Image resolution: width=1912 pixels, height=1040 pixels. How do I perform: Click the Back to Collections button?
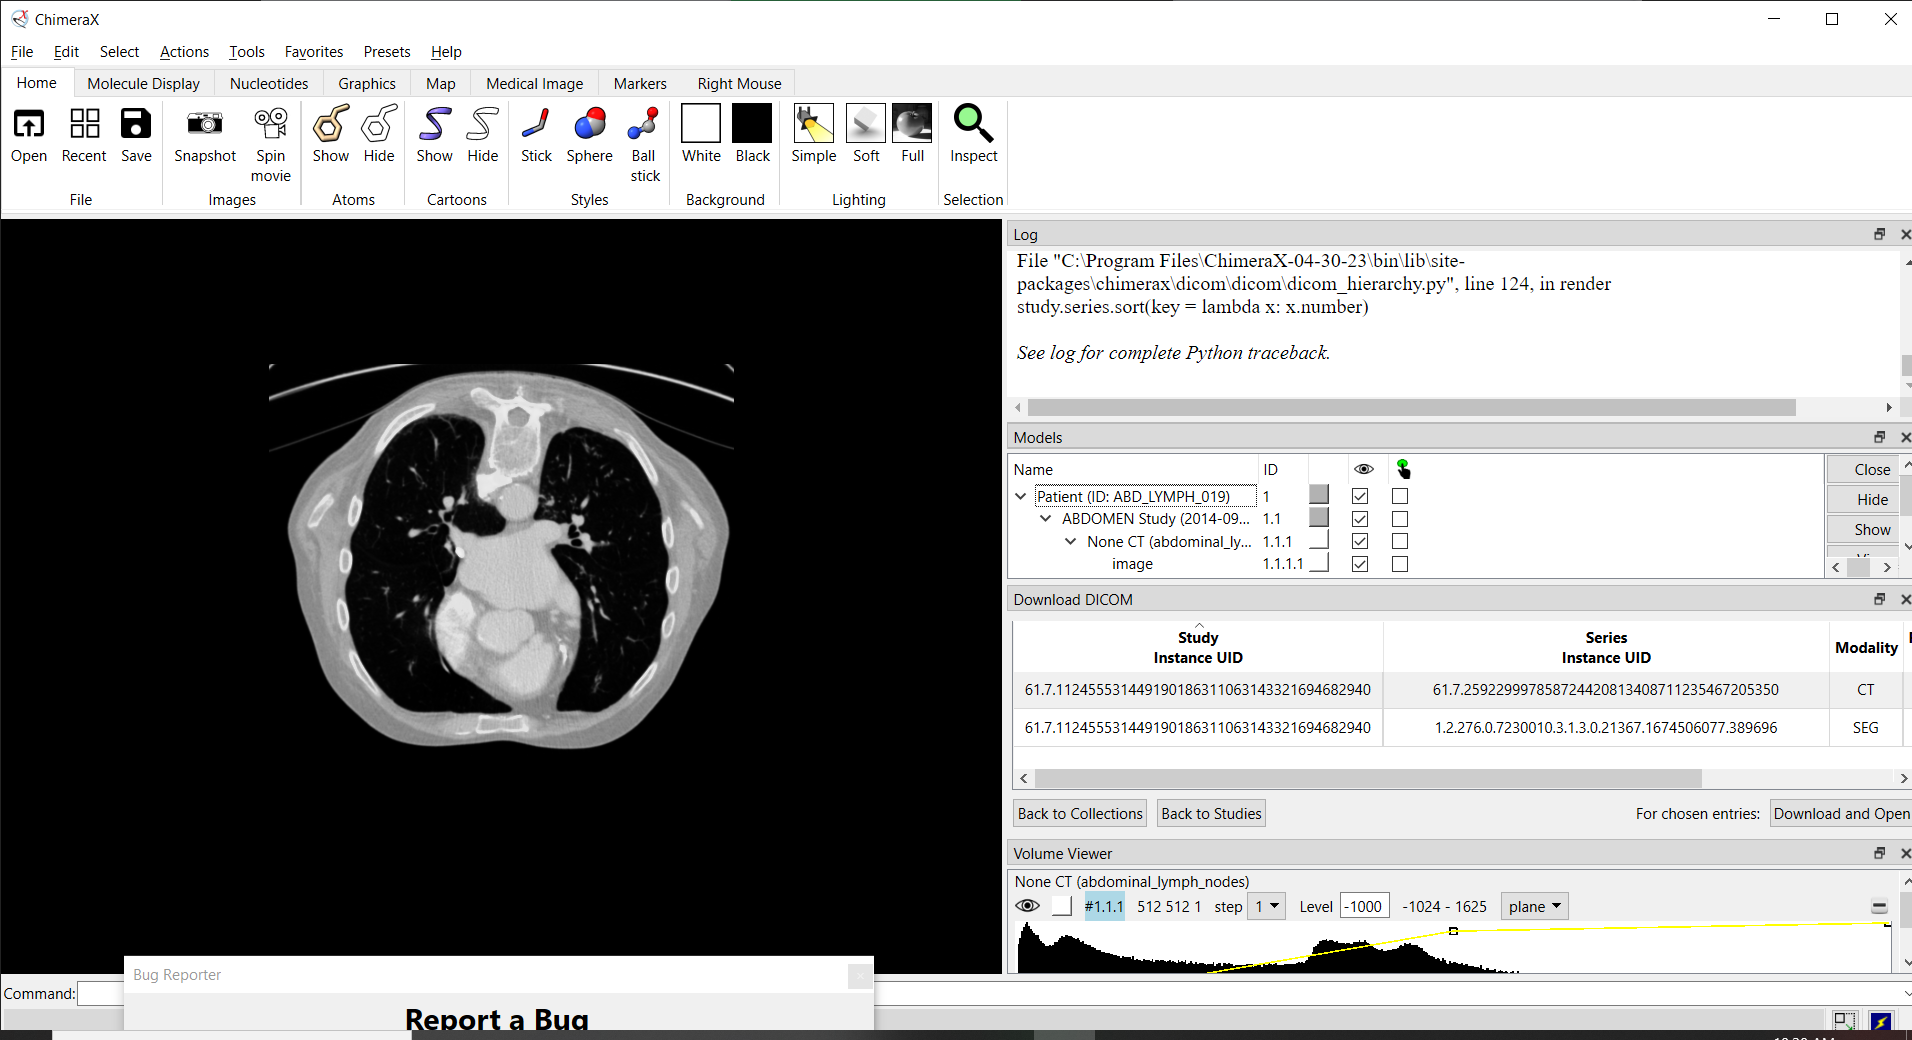coord(1080,814)
